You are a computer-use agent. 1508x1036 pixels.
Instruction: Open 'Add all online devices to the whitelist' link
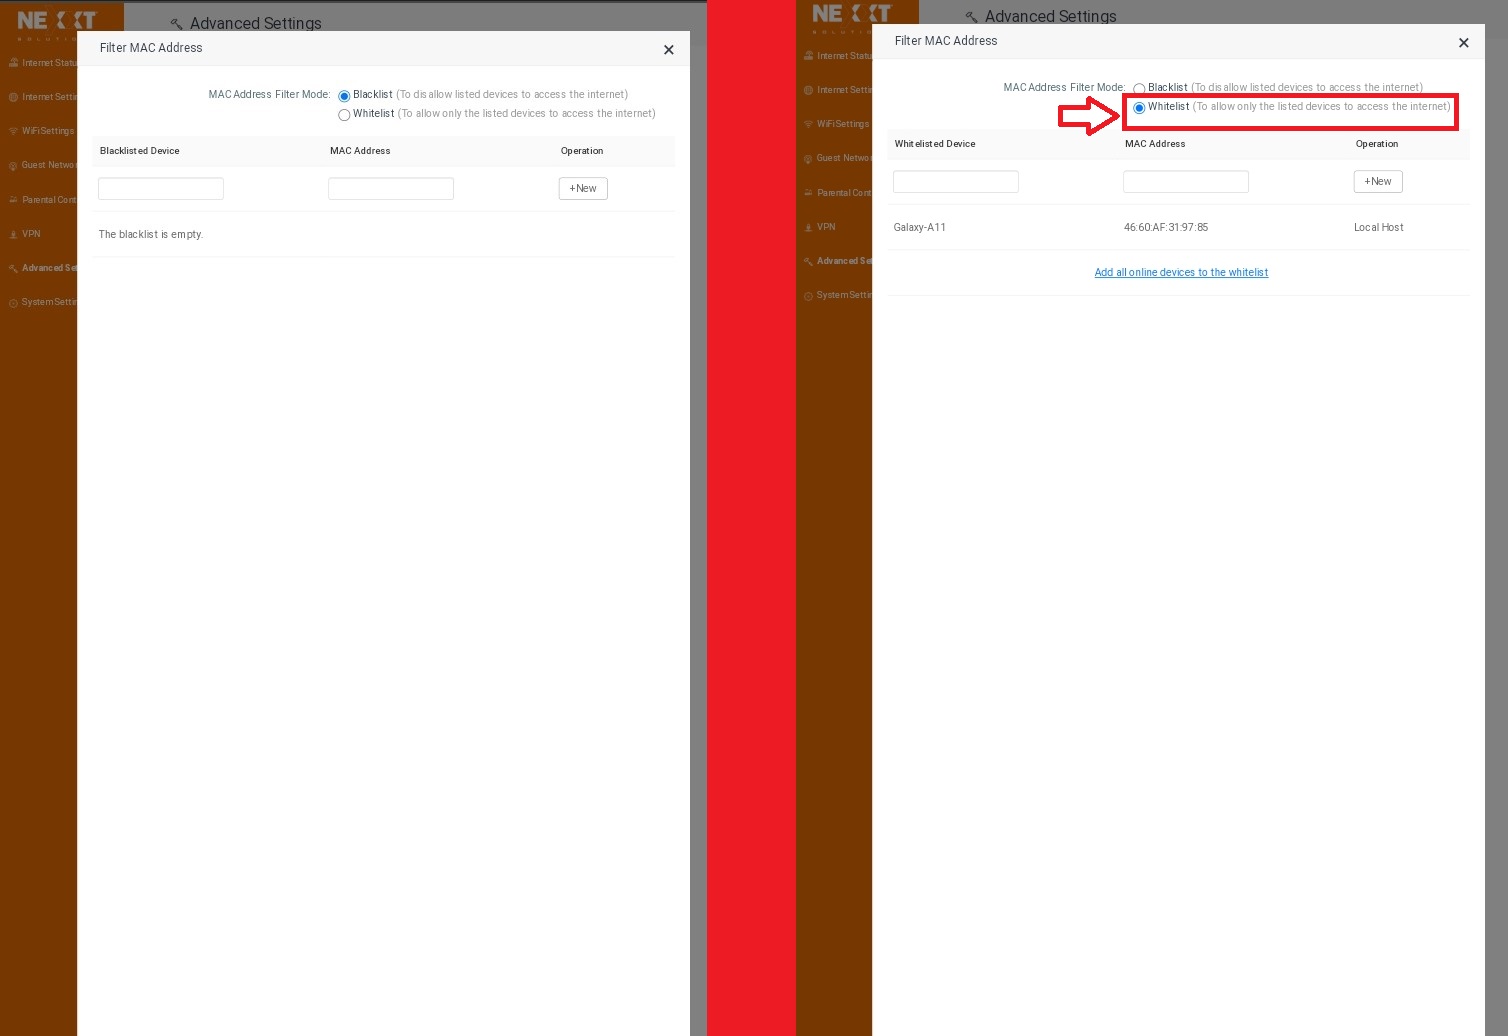click(x=1181, y=273)
